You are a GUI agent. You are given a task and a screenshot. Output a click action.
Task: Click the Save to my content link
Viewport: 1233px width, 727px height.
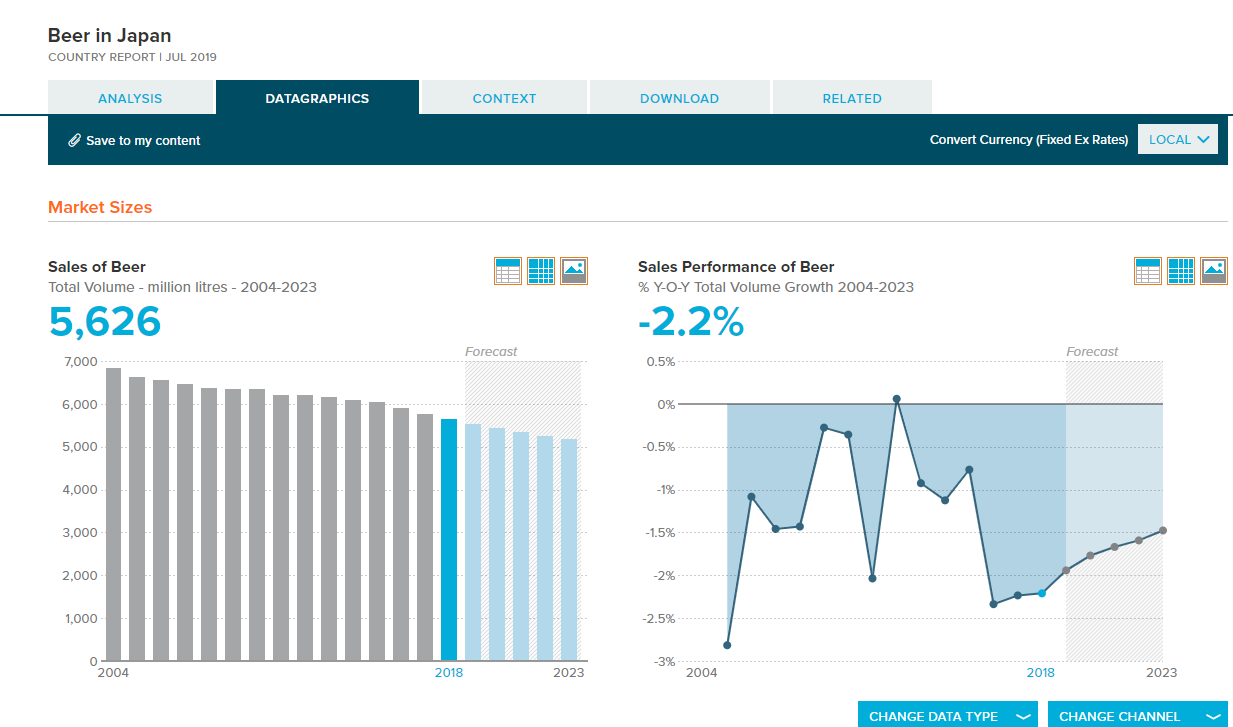[143, 141]
